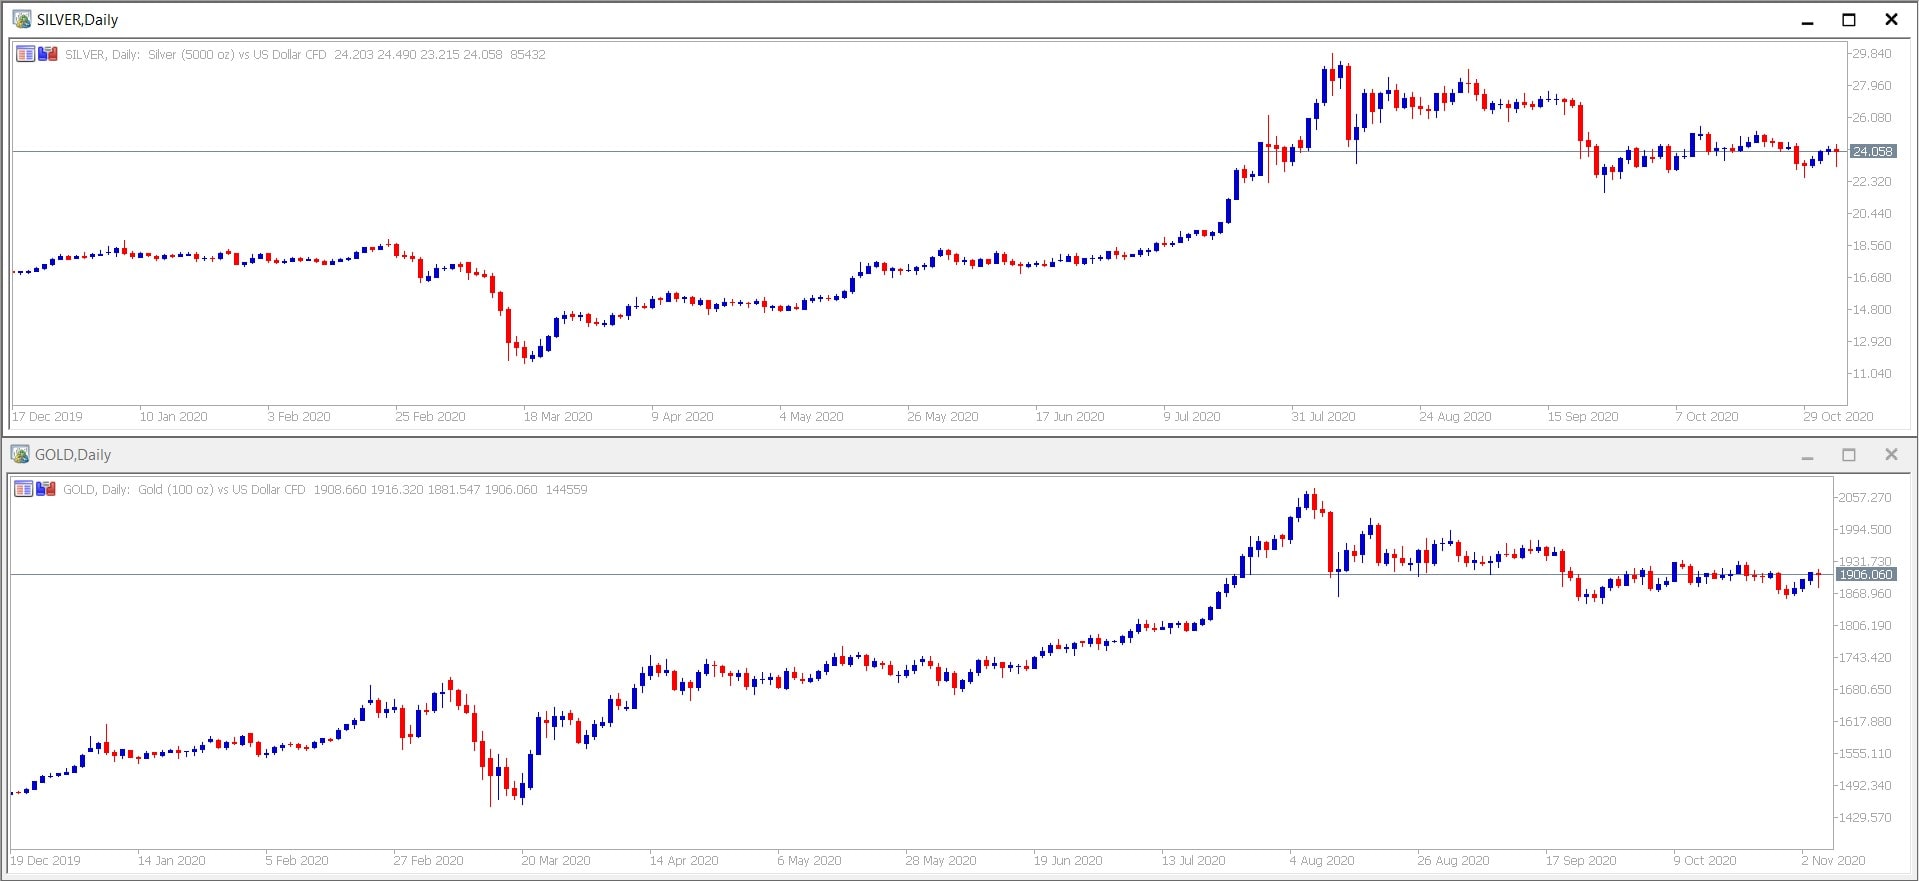The width and height of the screenshot is (1920, 881).
Task: Minimize the SILVER,Daily chart window
Action: point(1807,20)
